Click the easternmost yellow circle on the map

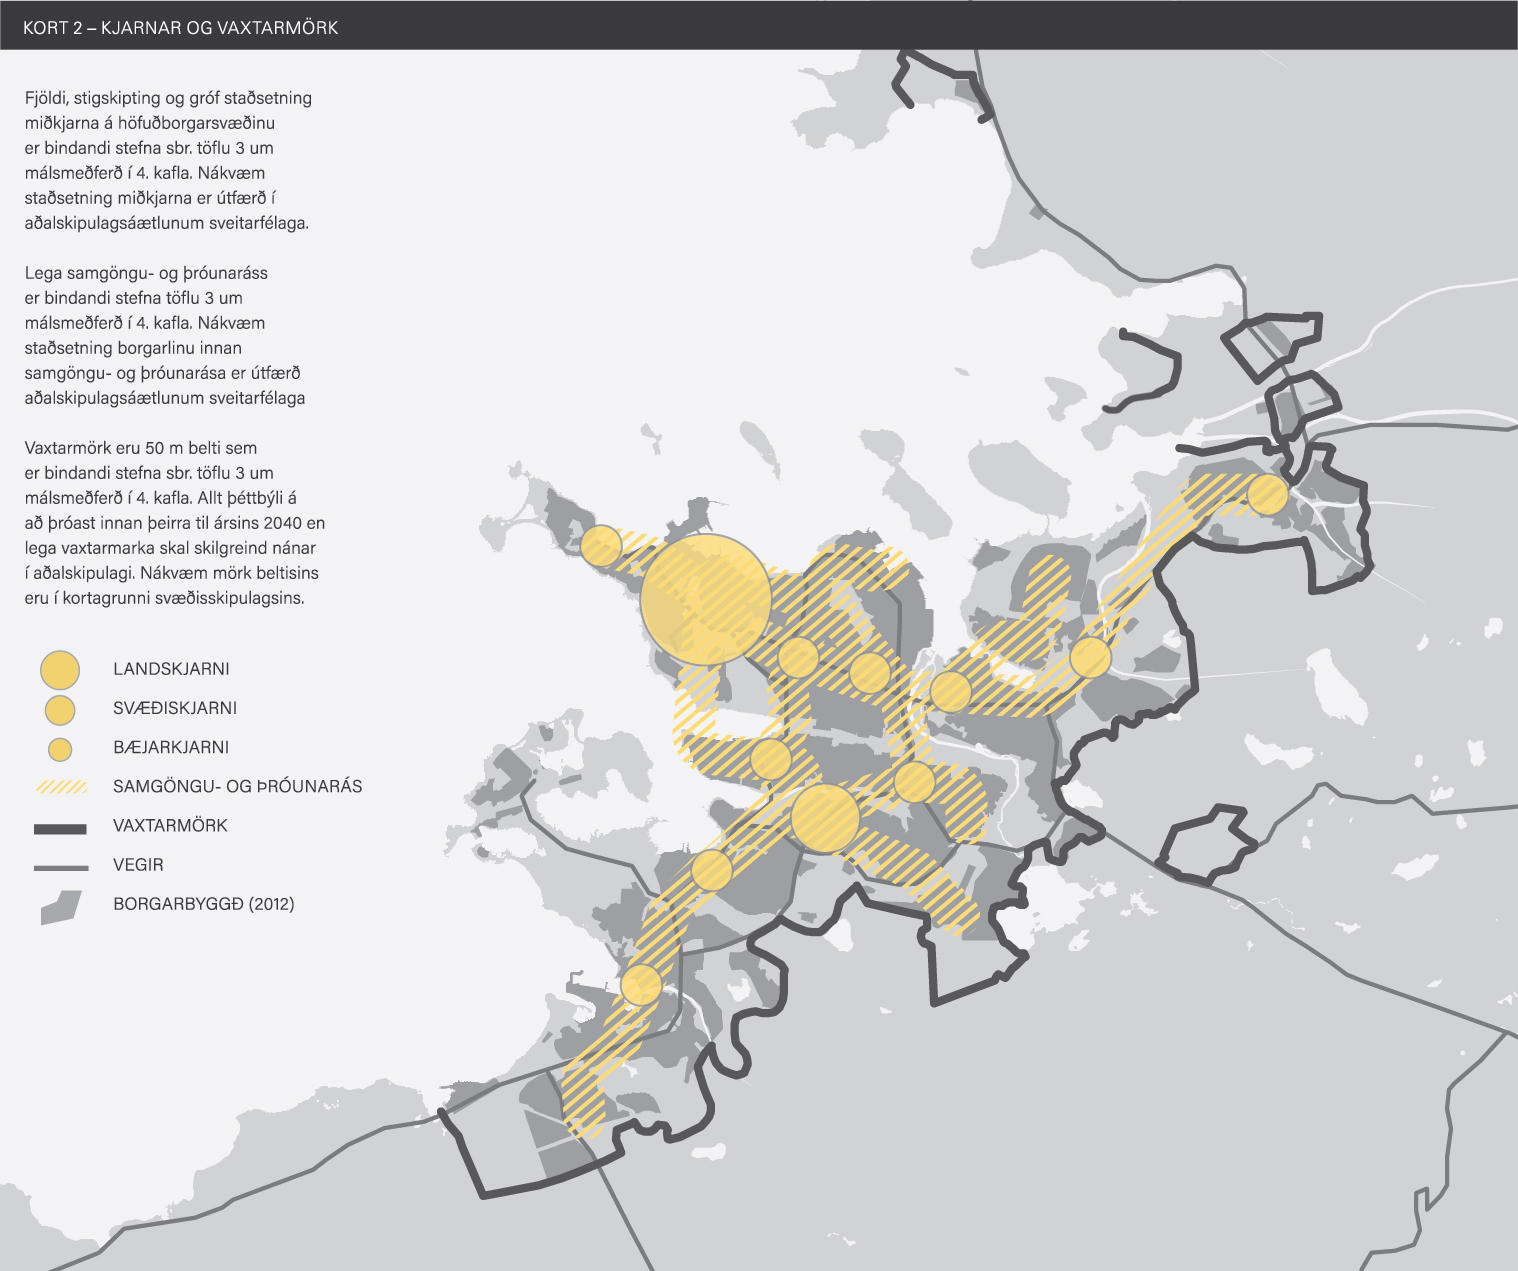[1267, 494]
